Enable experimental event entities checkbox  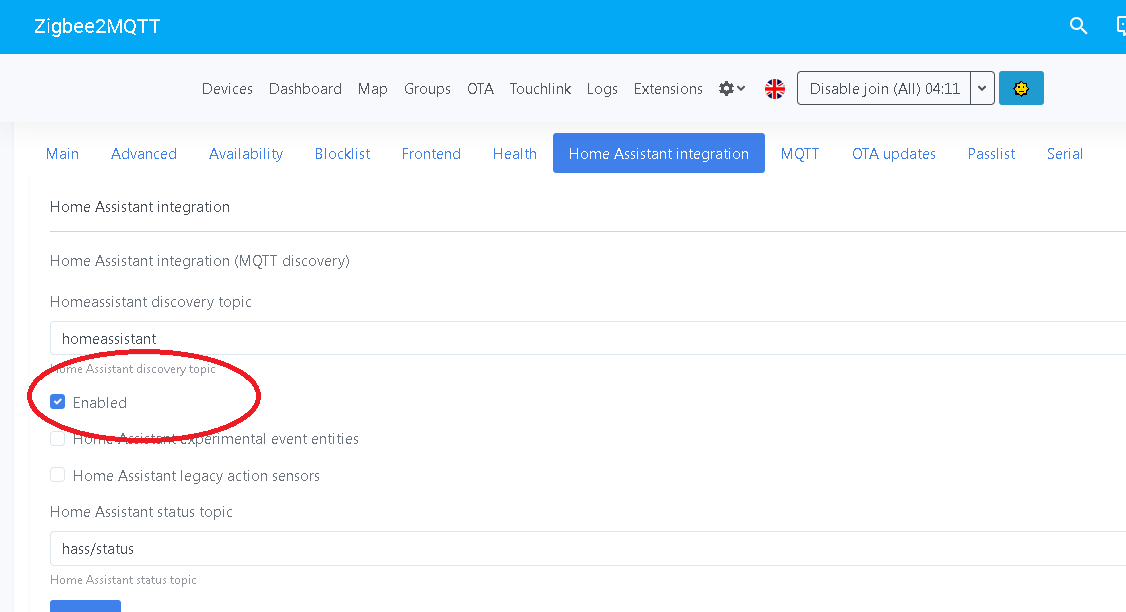click(x=57, y=438)
